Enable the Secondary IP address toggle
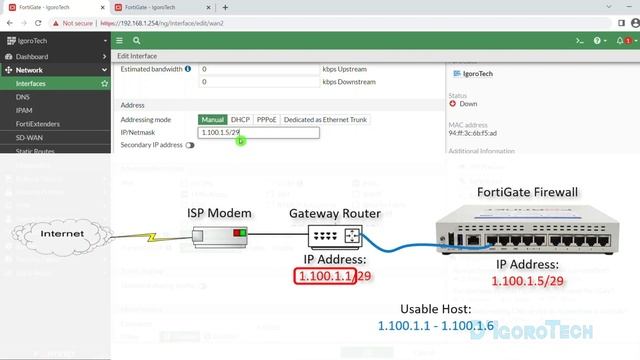640x360 pixels. click(x=190, y=145)
